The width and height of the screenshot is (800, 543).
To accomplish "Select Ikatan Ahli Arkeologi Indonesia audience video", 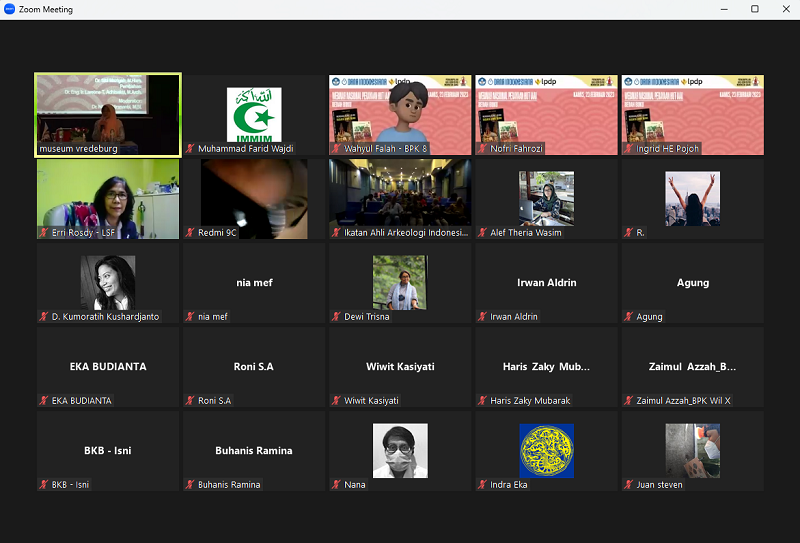I will point(400,199).
